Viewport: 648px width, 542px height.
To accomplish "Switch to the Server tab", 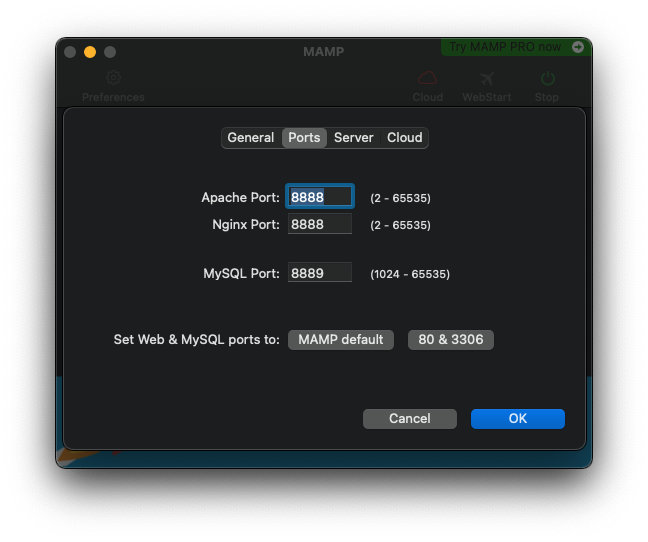I will coord(353,138).
